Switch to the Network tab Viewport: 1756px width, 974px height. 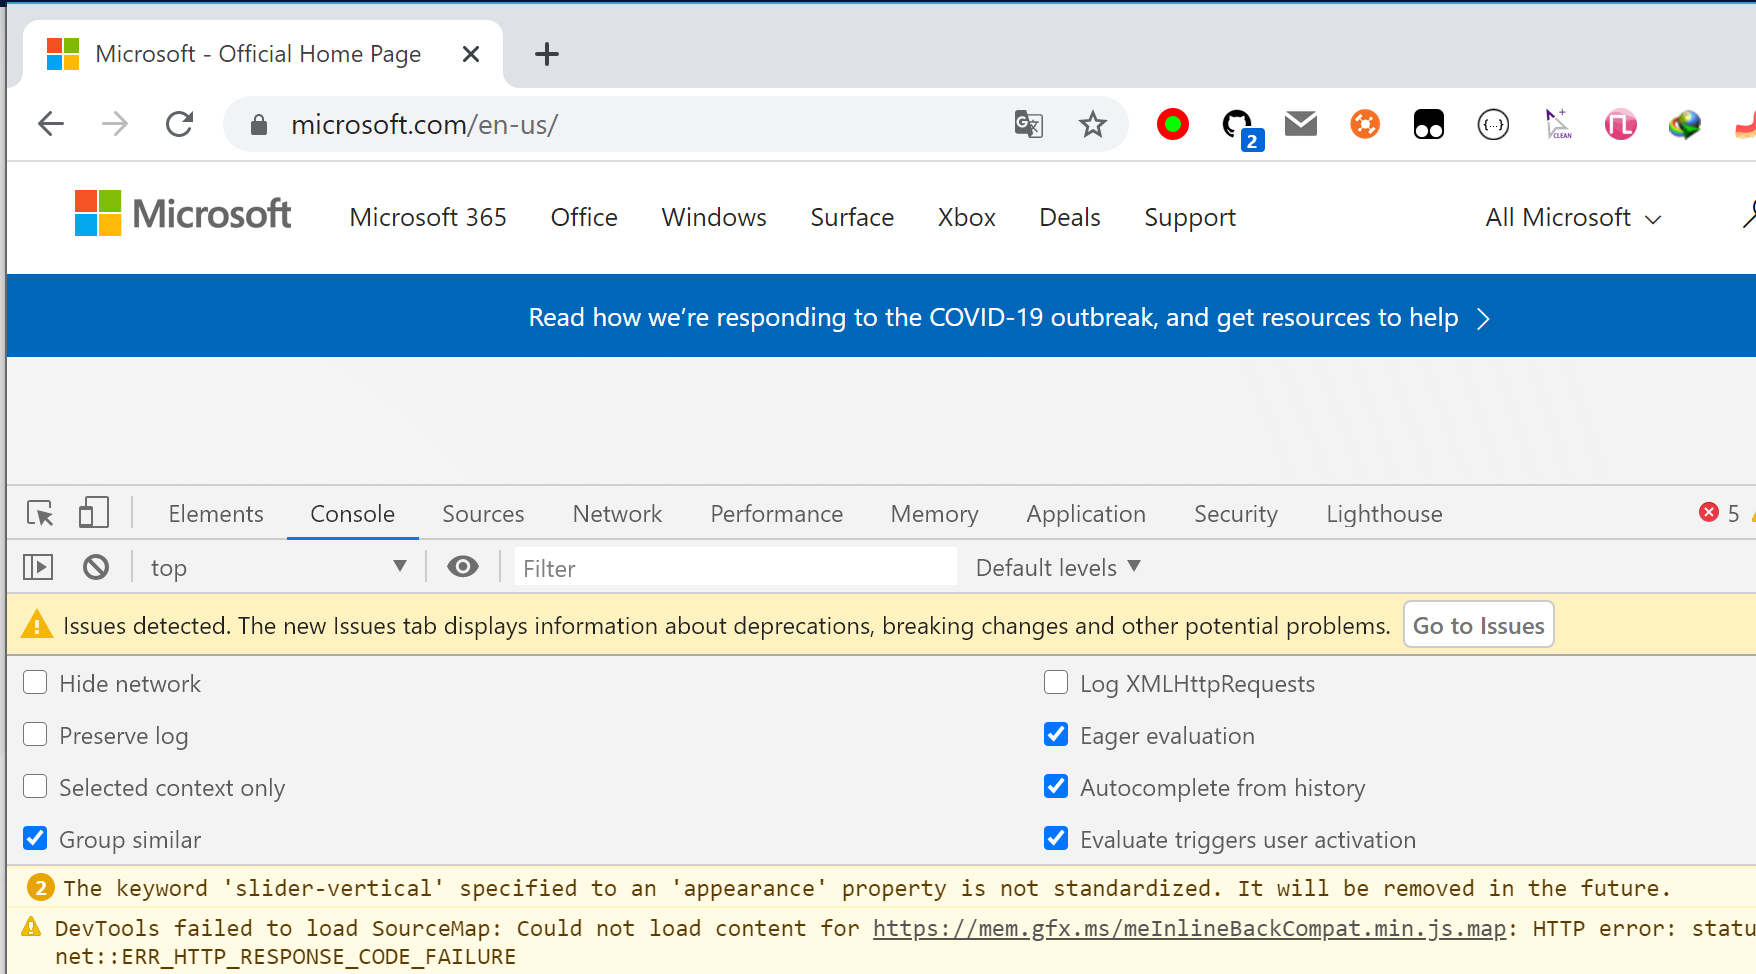coord(617,514)
